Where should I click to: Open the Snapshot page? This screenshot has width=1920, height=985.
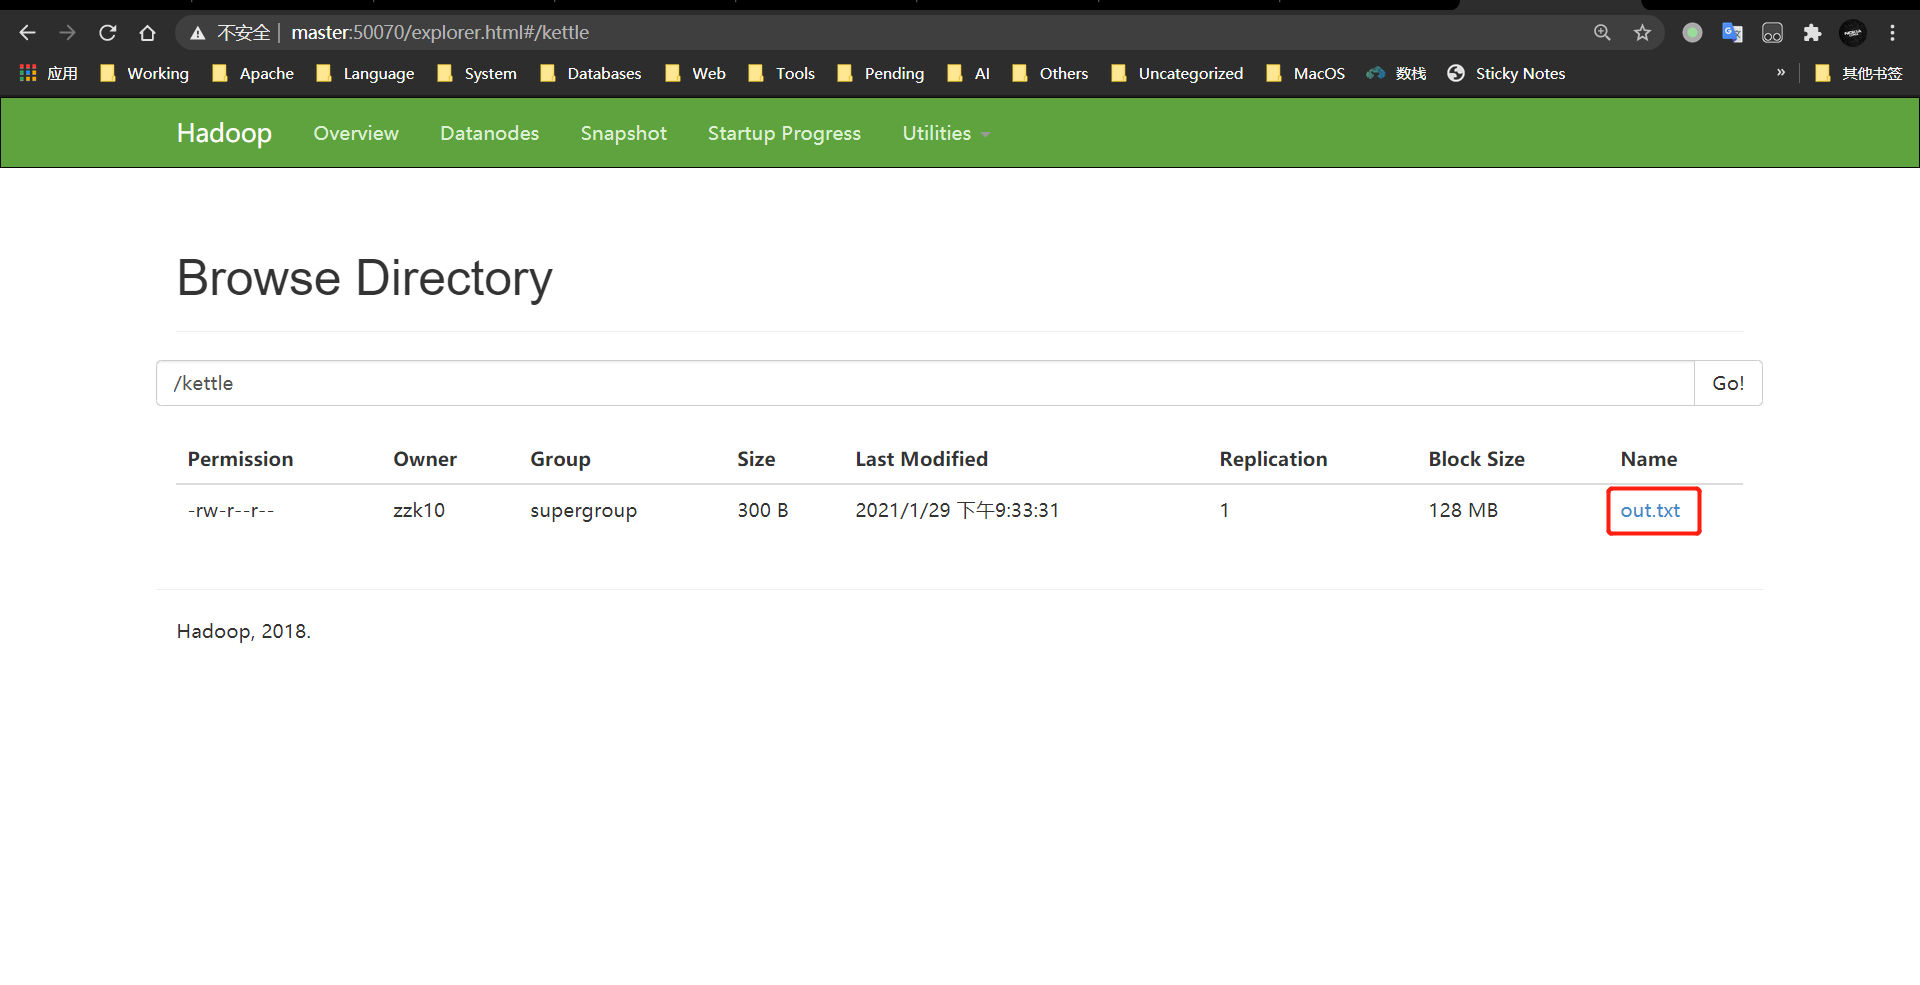coord(623,133)
